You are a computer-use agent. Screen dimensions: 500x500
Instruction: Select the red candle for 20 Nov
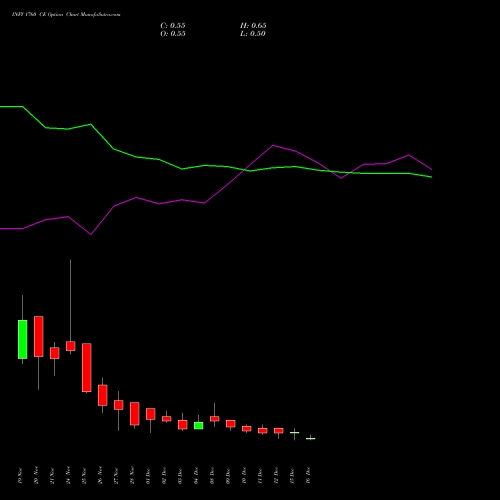pos(39,336)
